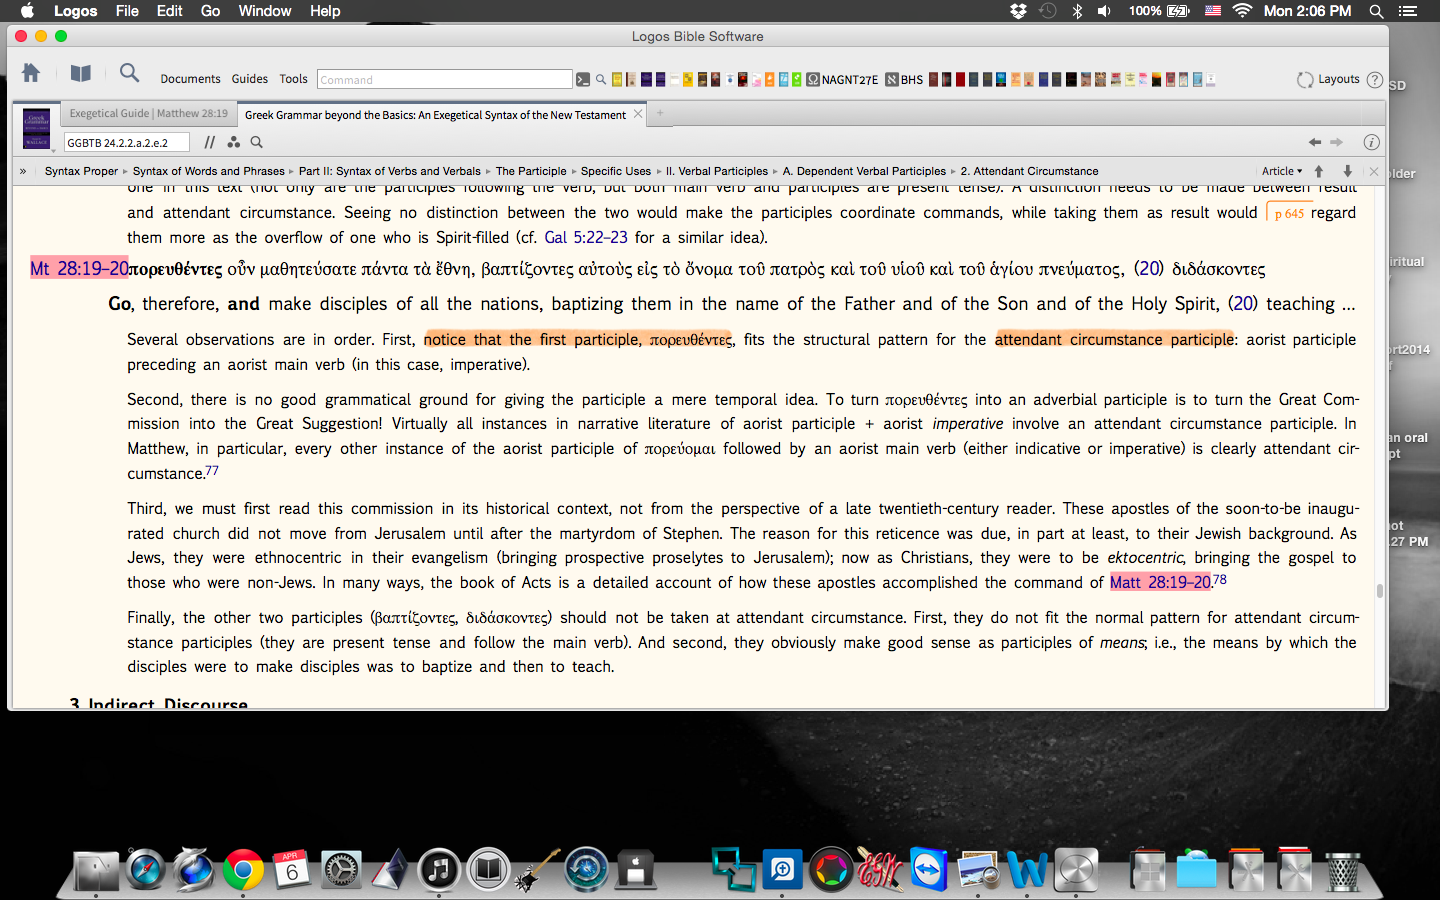This screenshot has width=1440, height=900.
Task: Select the Greek Grammar beyond the Basics tab
Action: (x=435, y=114)
